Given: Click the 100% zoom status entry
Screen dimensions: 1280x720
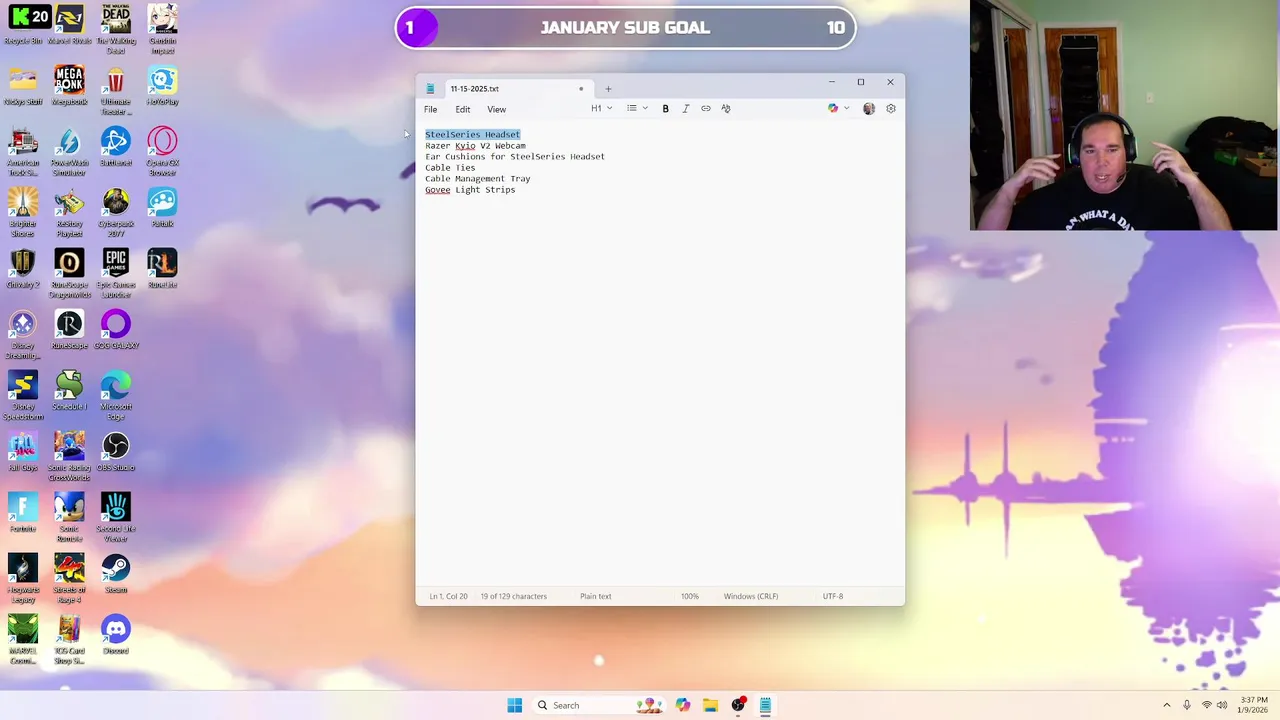Looking at the screenshot, I should point(690,596).
